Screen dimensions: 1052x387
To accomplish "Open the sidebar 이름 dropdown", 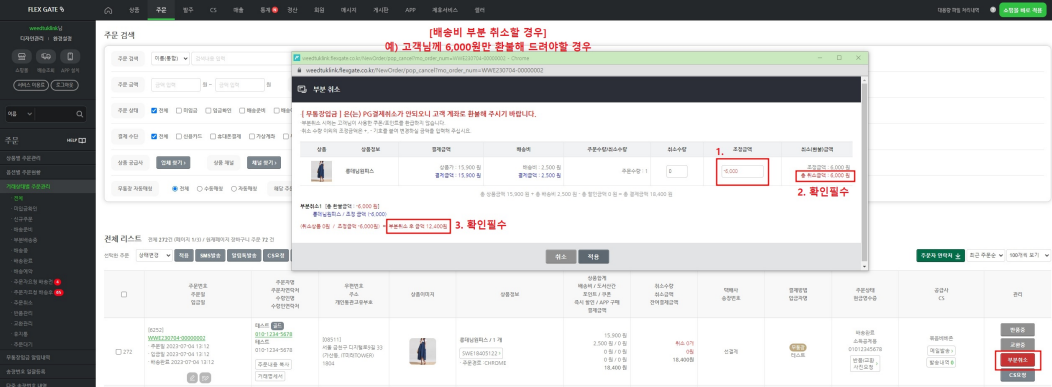I will pyautogui.click(x=19, y=114).
